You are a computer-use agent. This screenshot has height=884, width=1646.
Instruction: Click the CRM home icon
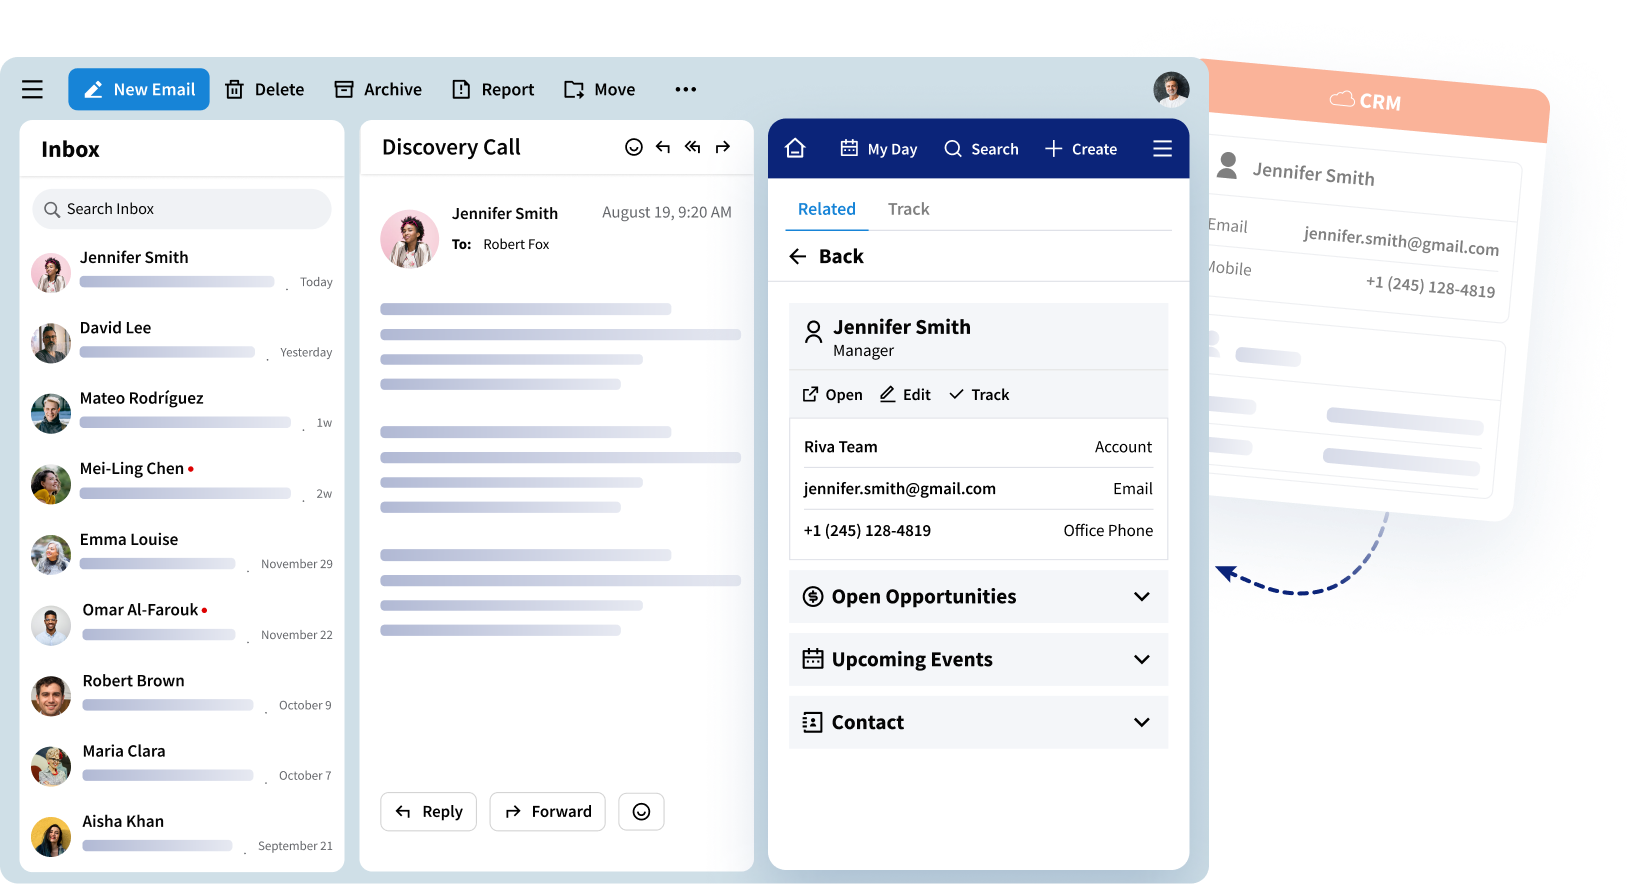pyautogui.click(x=795, y=148)
